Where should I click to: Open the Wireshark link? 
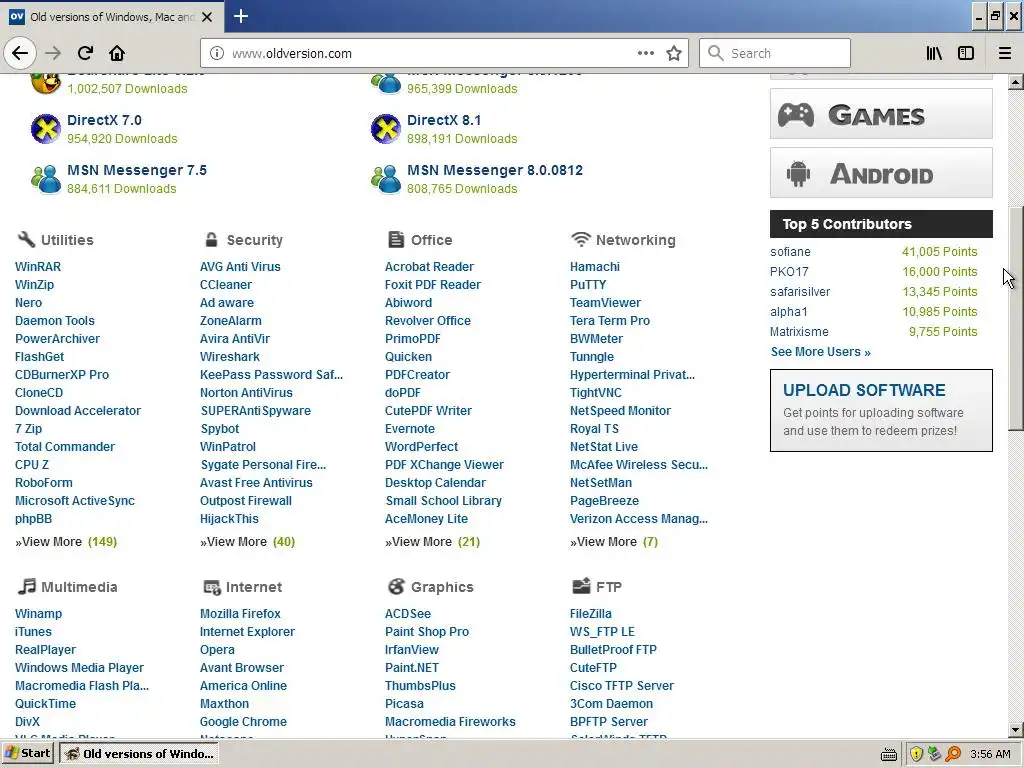(230, 357)
